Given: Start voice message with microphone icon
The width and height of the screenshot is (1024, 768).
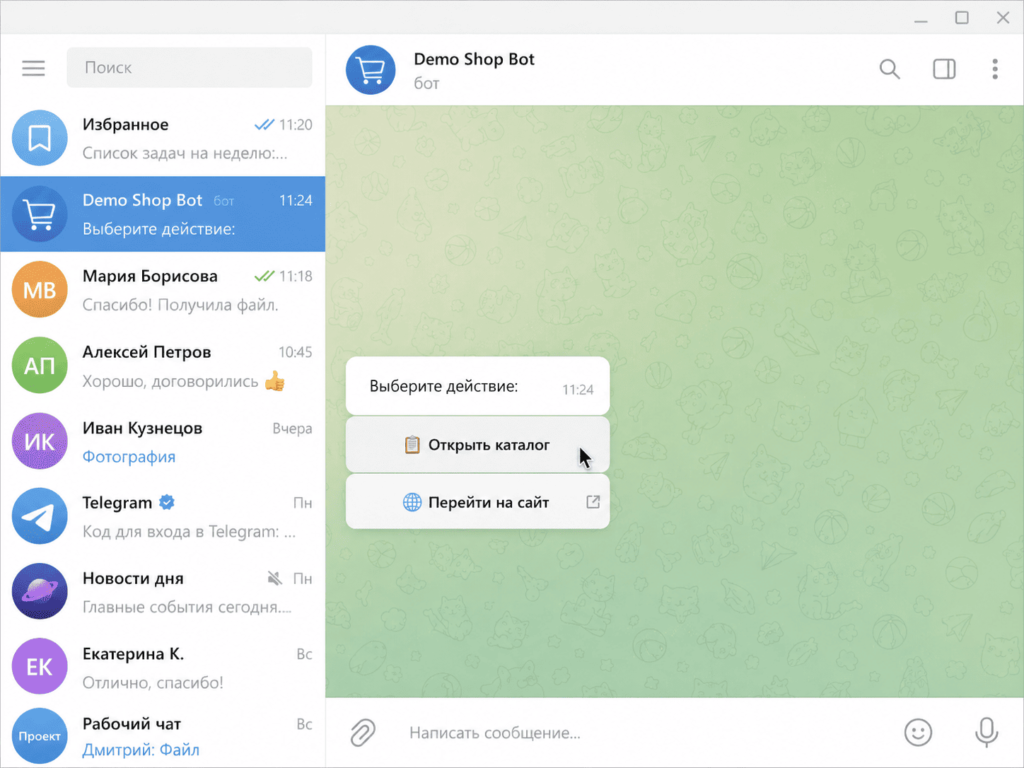Looking at the screenshot, I should pyautogui.click(x=986, y=732).
